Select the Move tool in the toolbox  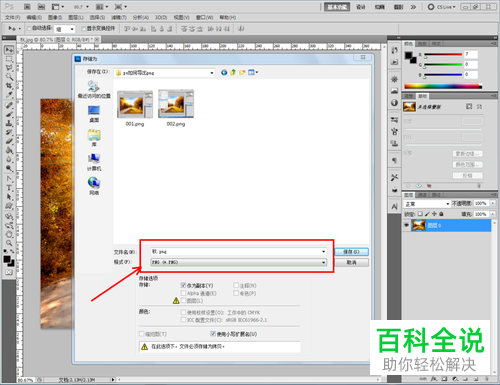pos(9,50)
